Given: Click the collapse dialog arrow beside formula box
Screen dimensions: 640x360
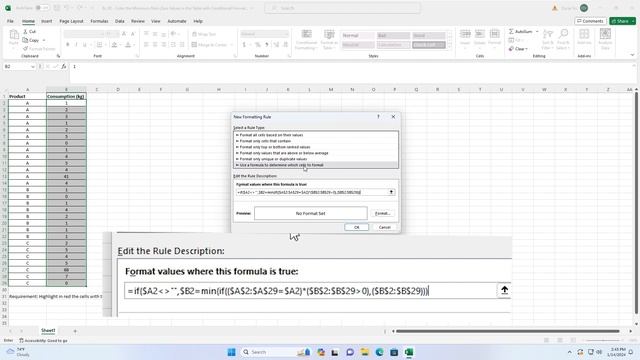Looking at the screenshot, I should pyautogui.click(x=391, y=192).
